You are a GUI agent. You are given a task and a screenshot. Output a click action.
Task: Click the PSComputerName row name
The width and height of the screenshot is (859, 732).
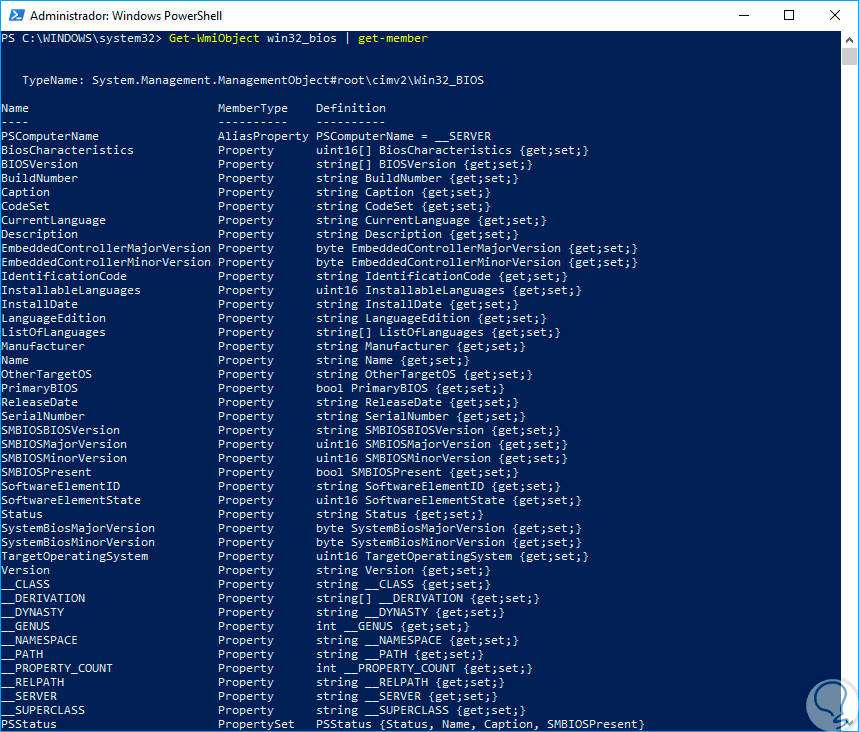(x=50, y=136)
